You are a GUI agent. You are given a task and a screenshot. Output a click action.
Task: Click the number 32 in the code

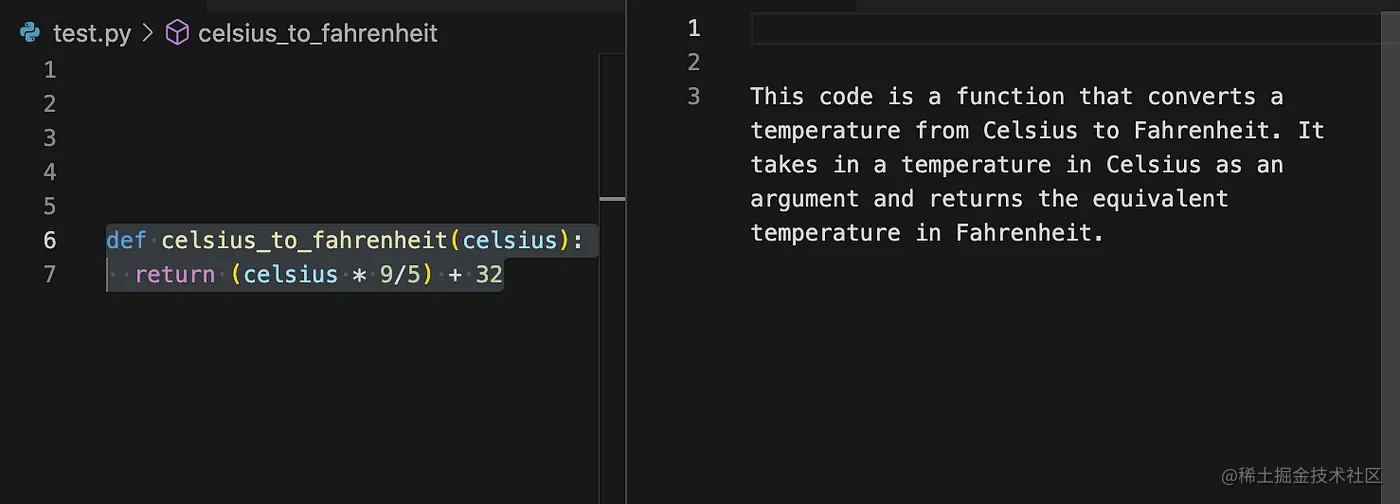(489, 274)
